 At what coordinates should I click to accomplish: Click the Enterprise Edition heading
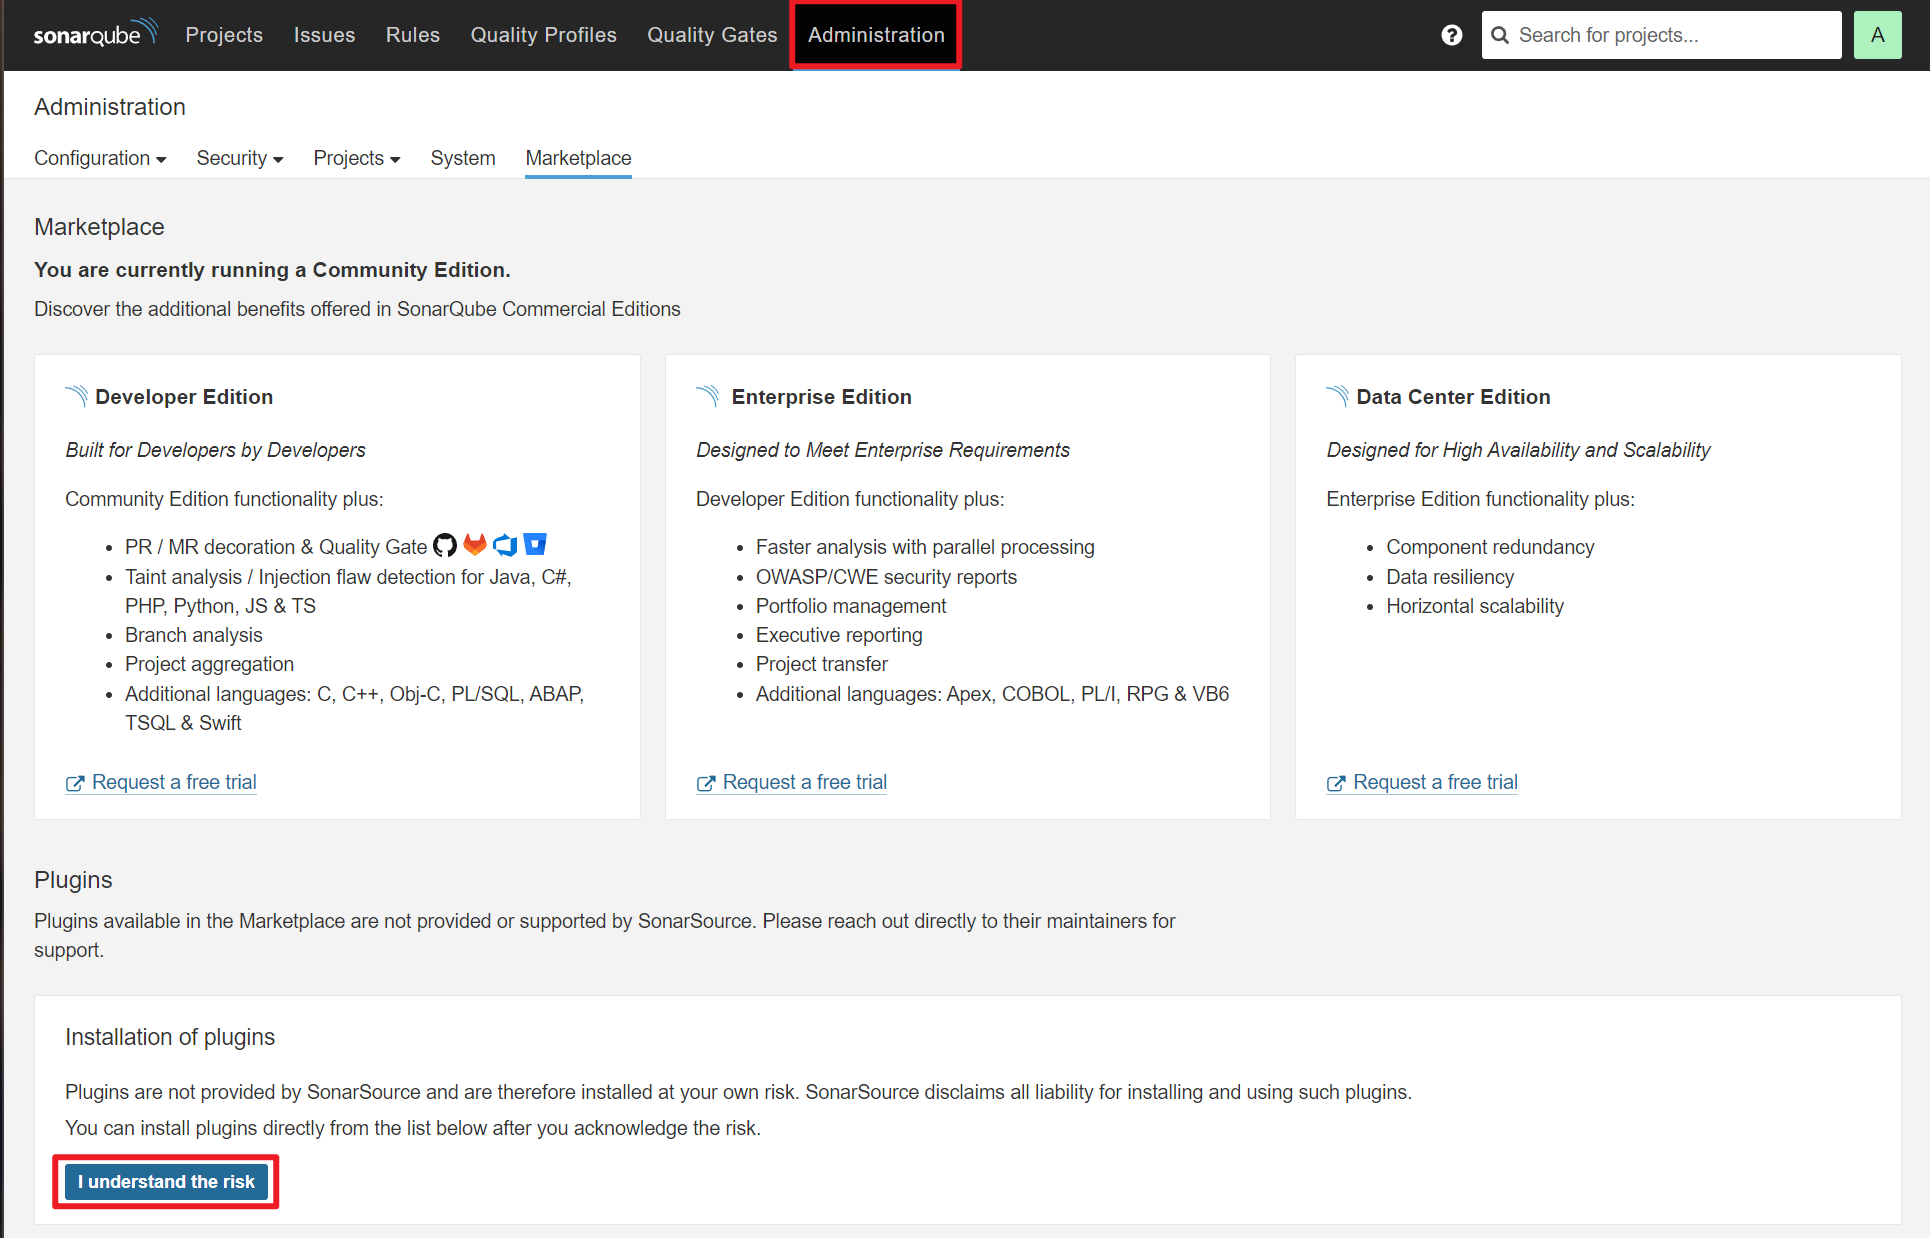point(822,397)
